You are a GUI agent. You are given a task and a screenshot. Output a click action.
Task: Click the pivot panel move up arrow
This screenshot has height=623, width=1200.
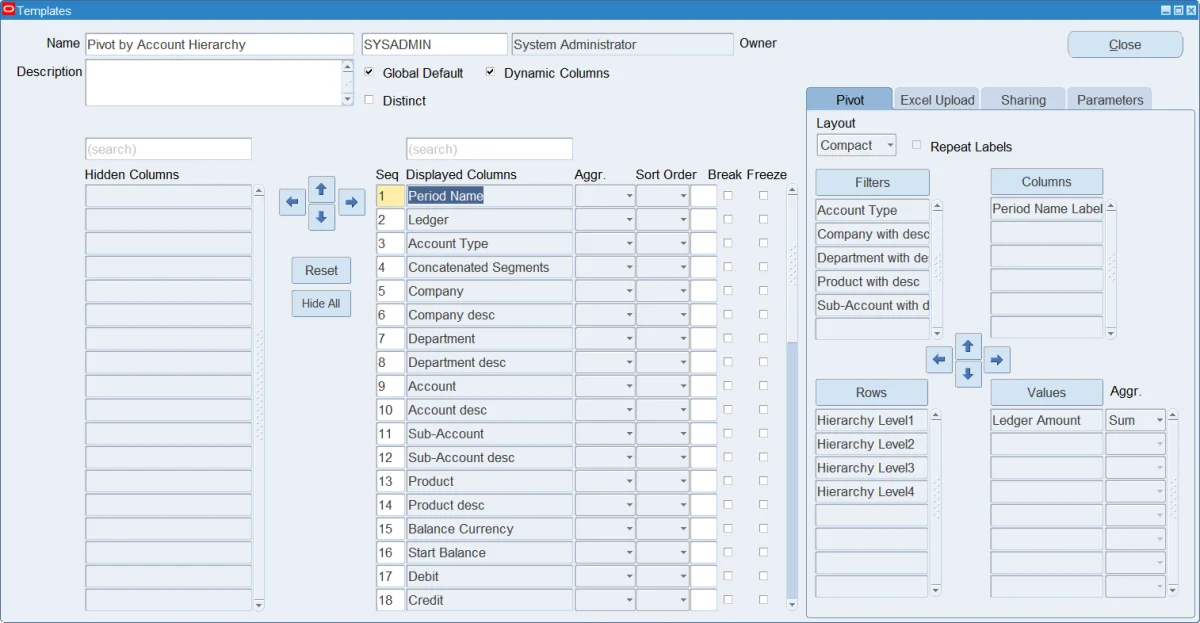coord(968,346)
